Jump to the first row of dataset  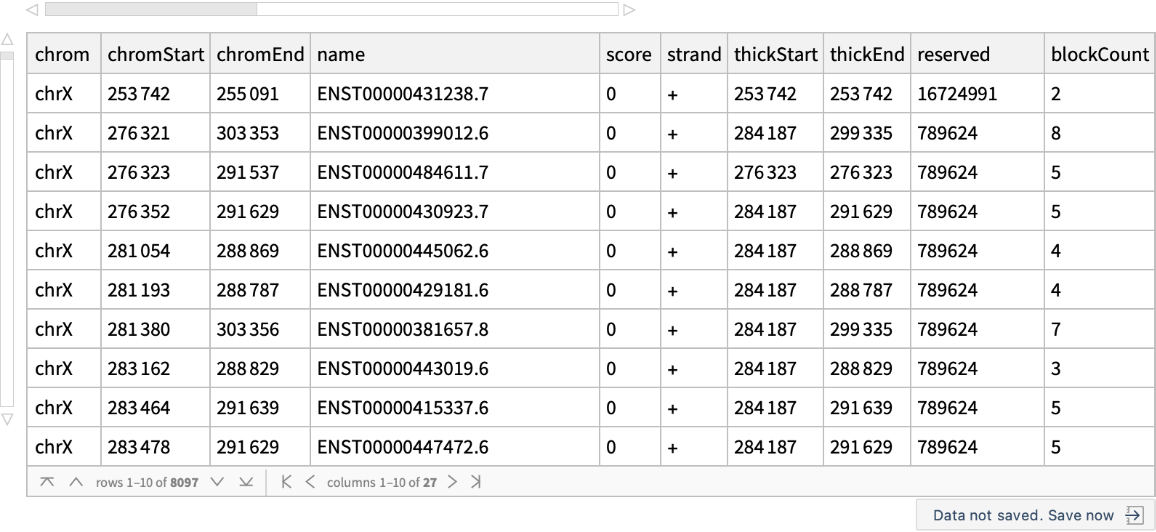click(46, 483)
